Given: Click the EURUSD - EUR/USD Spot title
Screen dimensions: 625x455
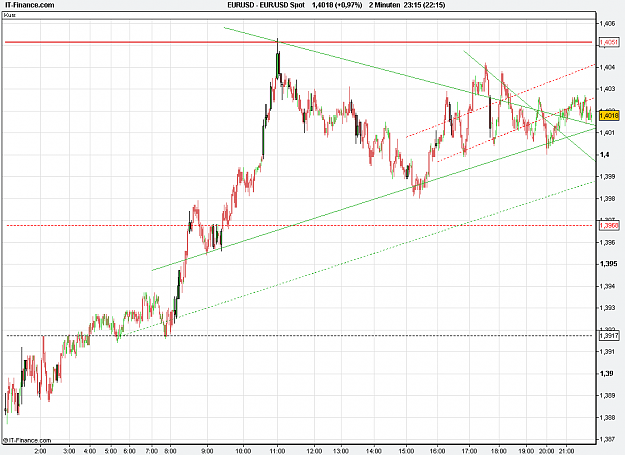Looking at the screenshot, I should pos(266,5).
